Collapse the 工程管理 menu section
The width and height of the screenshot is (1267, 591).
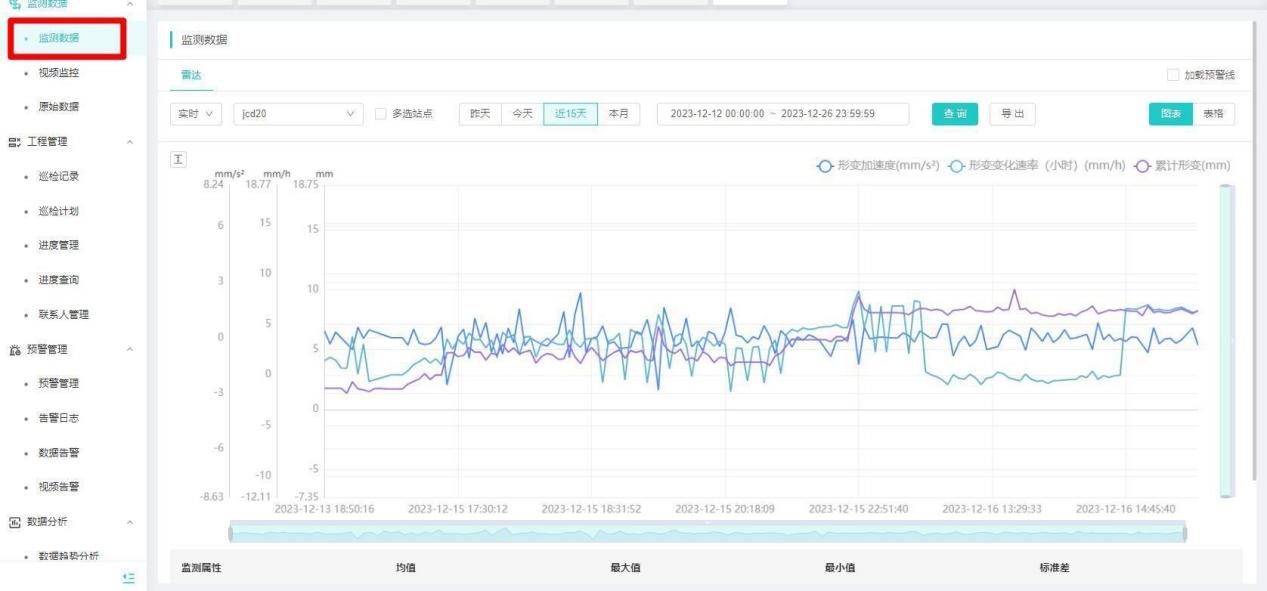(x=130, y=142)
